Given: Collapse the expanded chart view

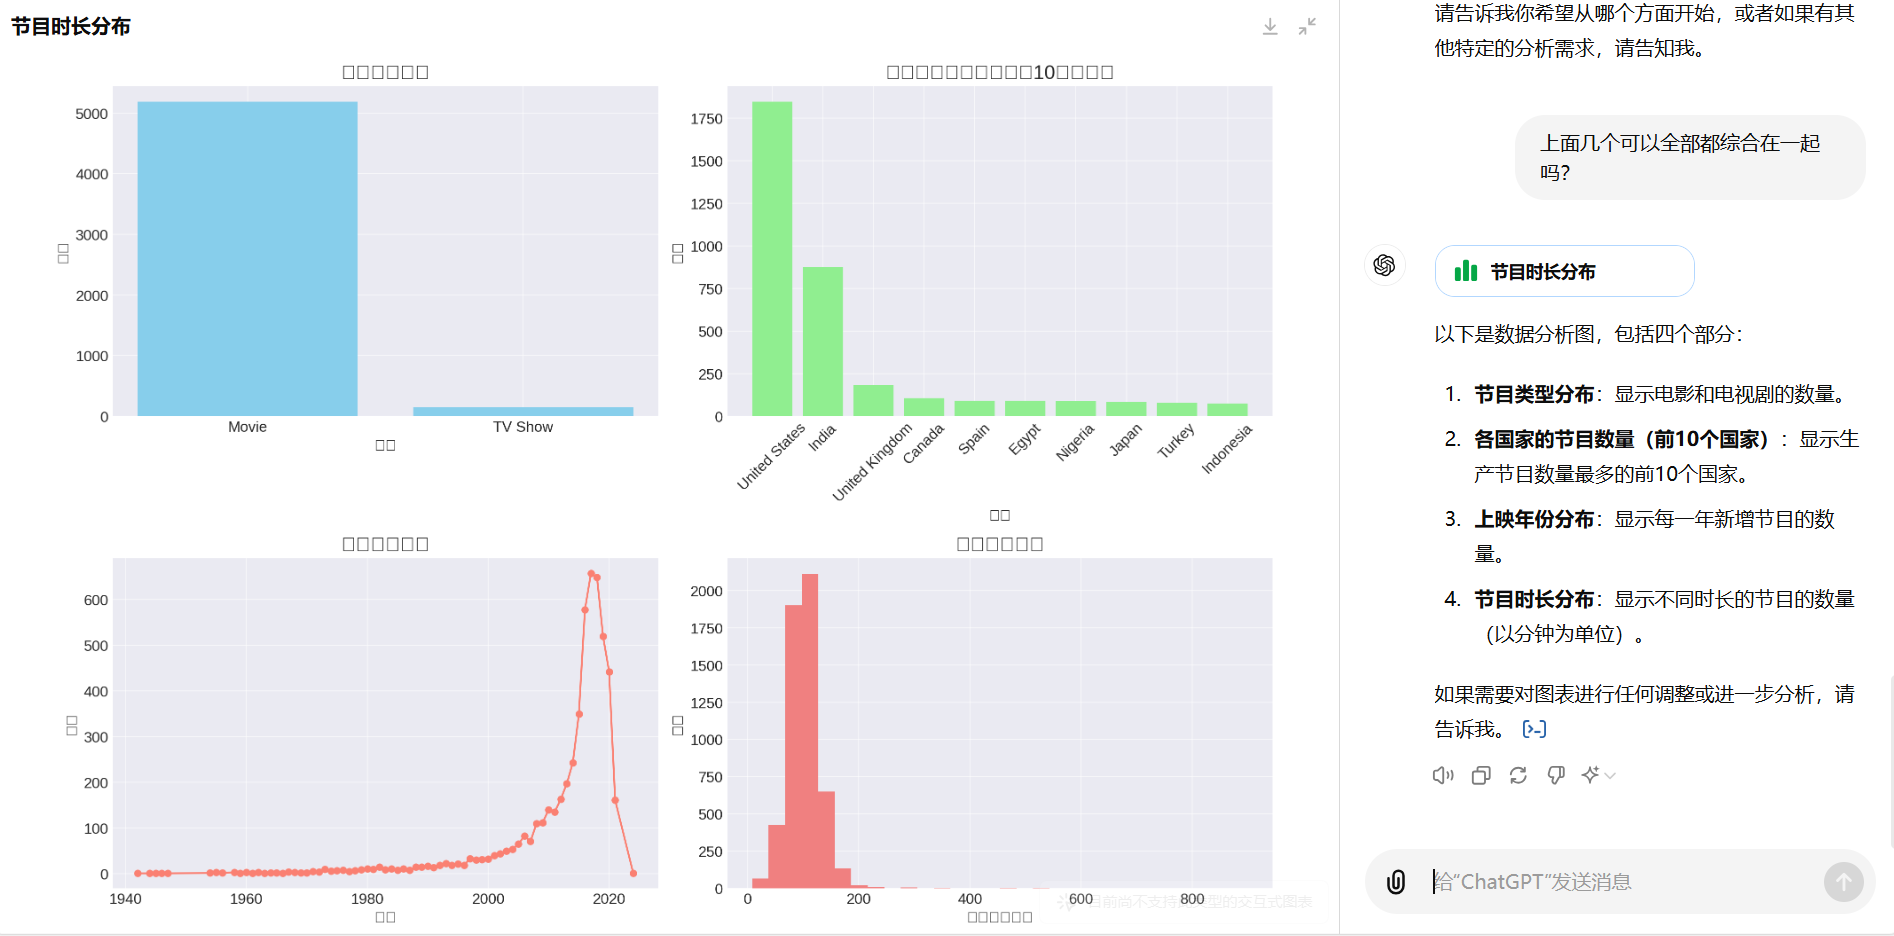Looking at the screenshot, I should pos(1307,27).
